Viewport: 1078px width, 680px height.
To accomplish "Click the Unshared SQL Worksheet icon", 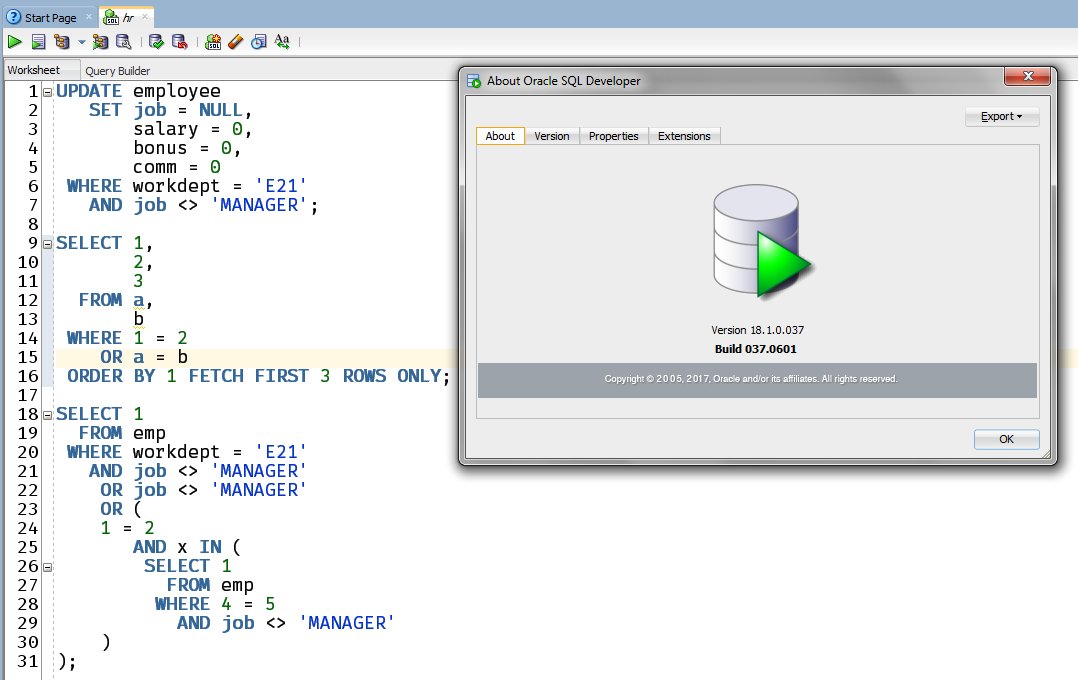I will coord(213,42).
